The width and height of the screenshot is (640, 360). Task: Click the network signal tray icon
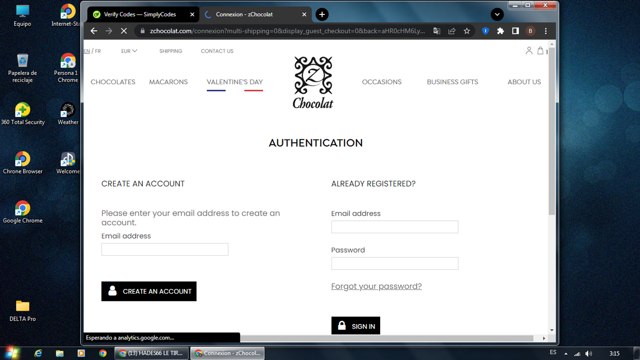577,353
